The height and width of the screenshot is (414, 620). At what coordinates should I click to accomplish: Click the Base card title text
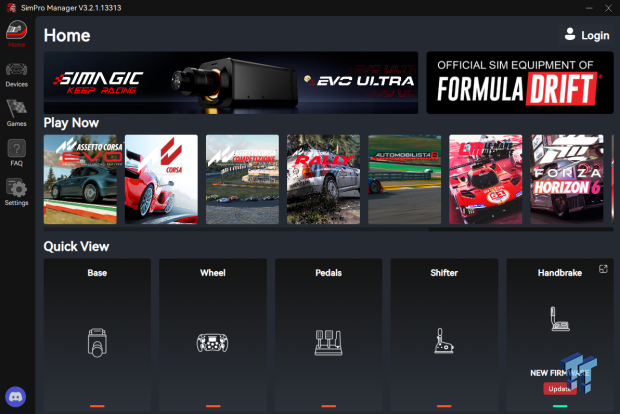(97, 273)
